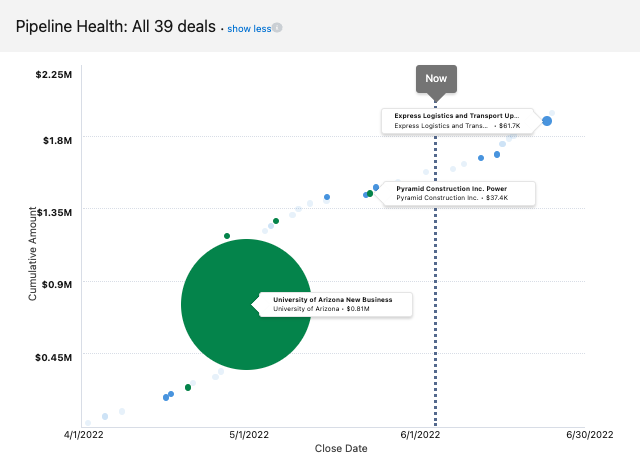The height and width of the screenshot is (457, 640).
Task: Click the Close Date axis title
Action: coord(341,448)
